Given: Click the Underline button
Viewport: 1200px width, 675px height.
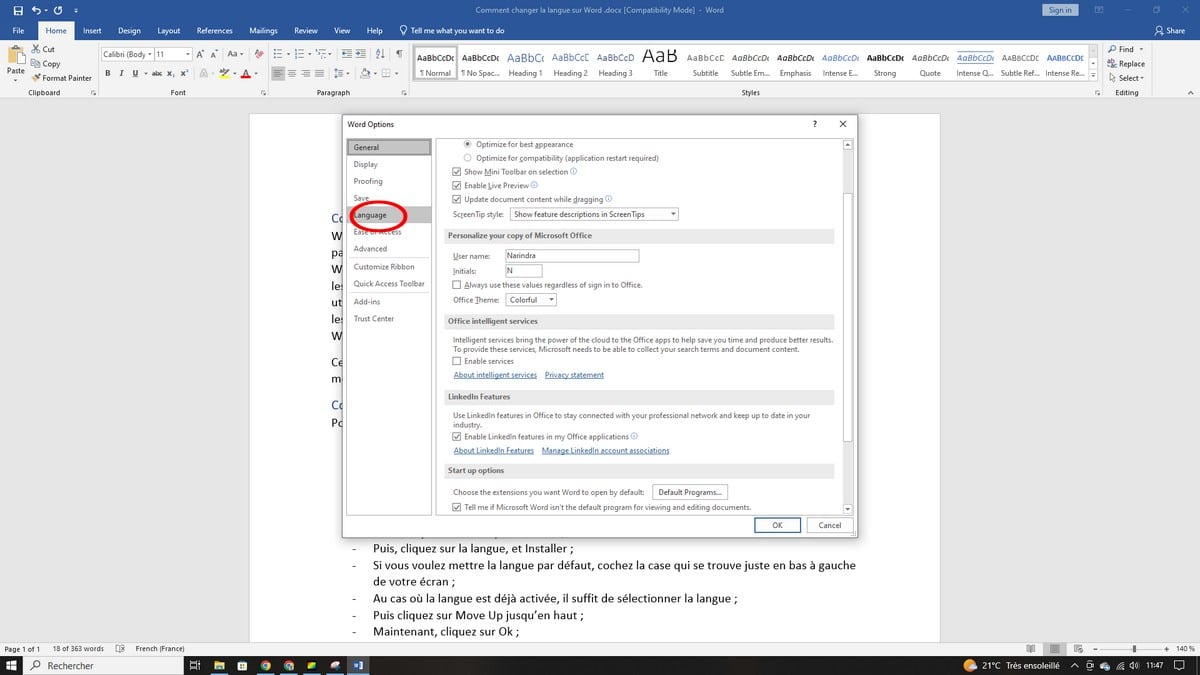Looking at the screenshot, I should (134, 73).
